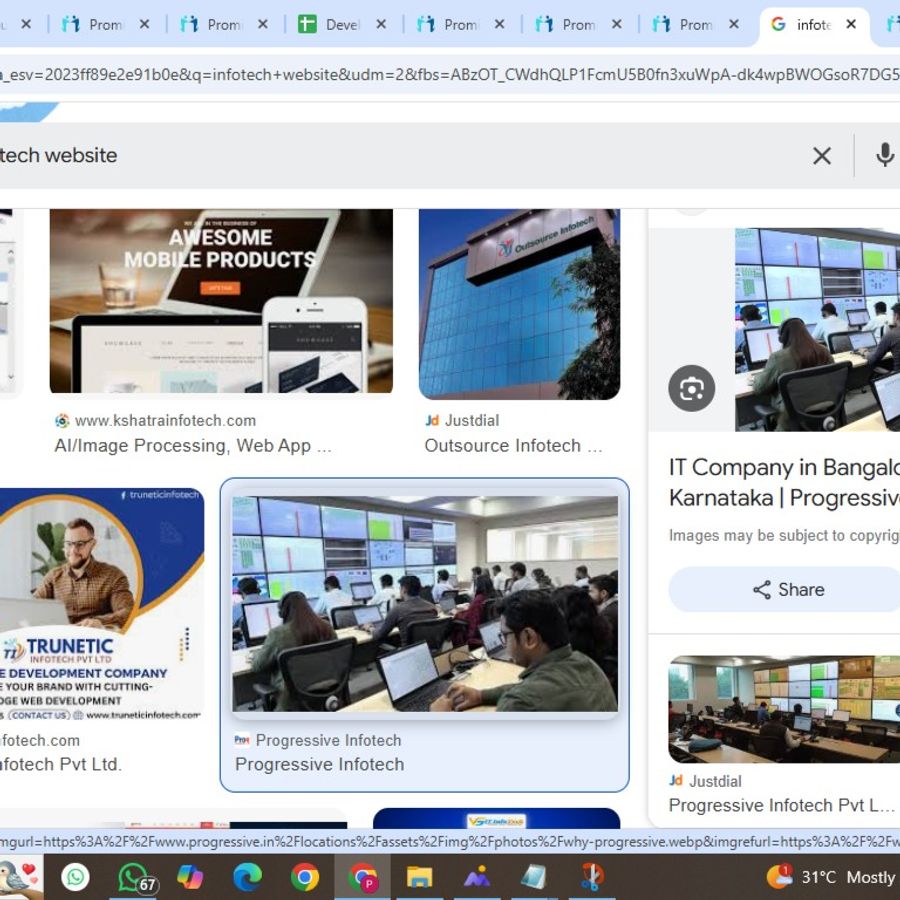
Task: Open the 'Progressive Infotech Pvt L...' related result
Action: coord(781,805)
